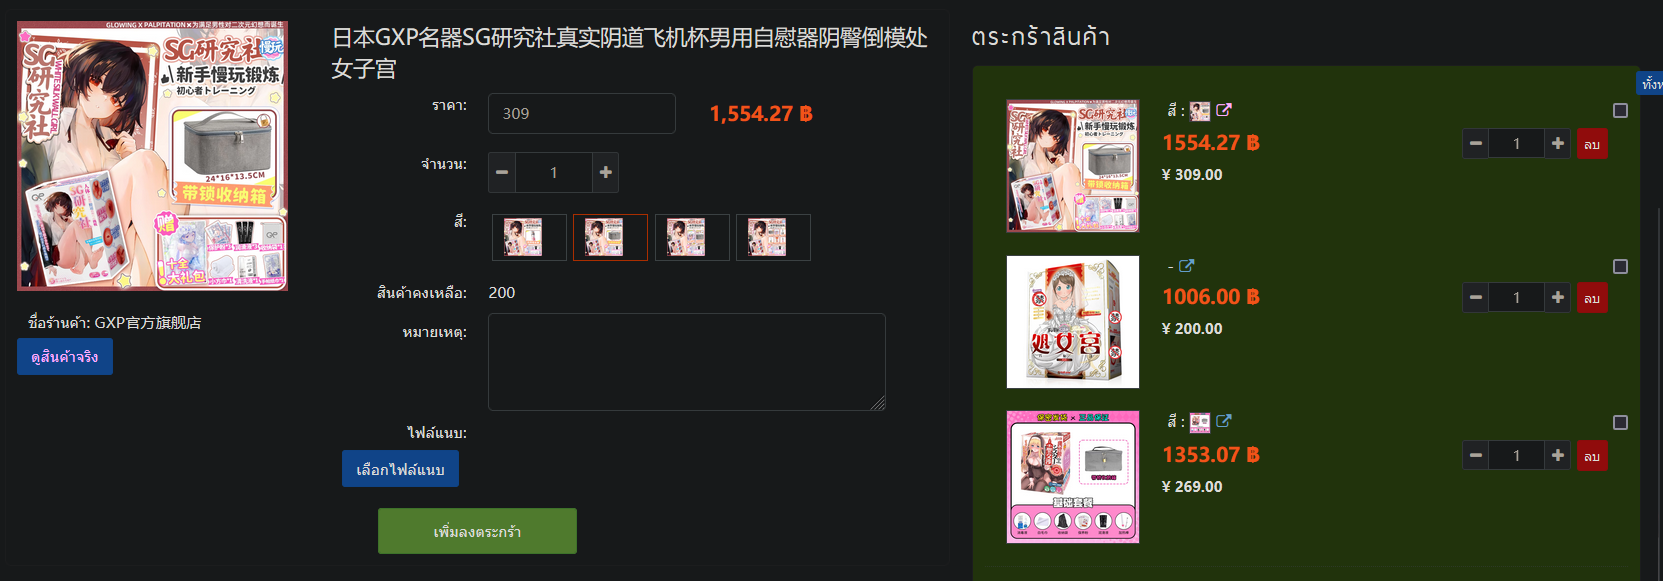
Task: Click the price field showing 309
Action: pos(582,114)
